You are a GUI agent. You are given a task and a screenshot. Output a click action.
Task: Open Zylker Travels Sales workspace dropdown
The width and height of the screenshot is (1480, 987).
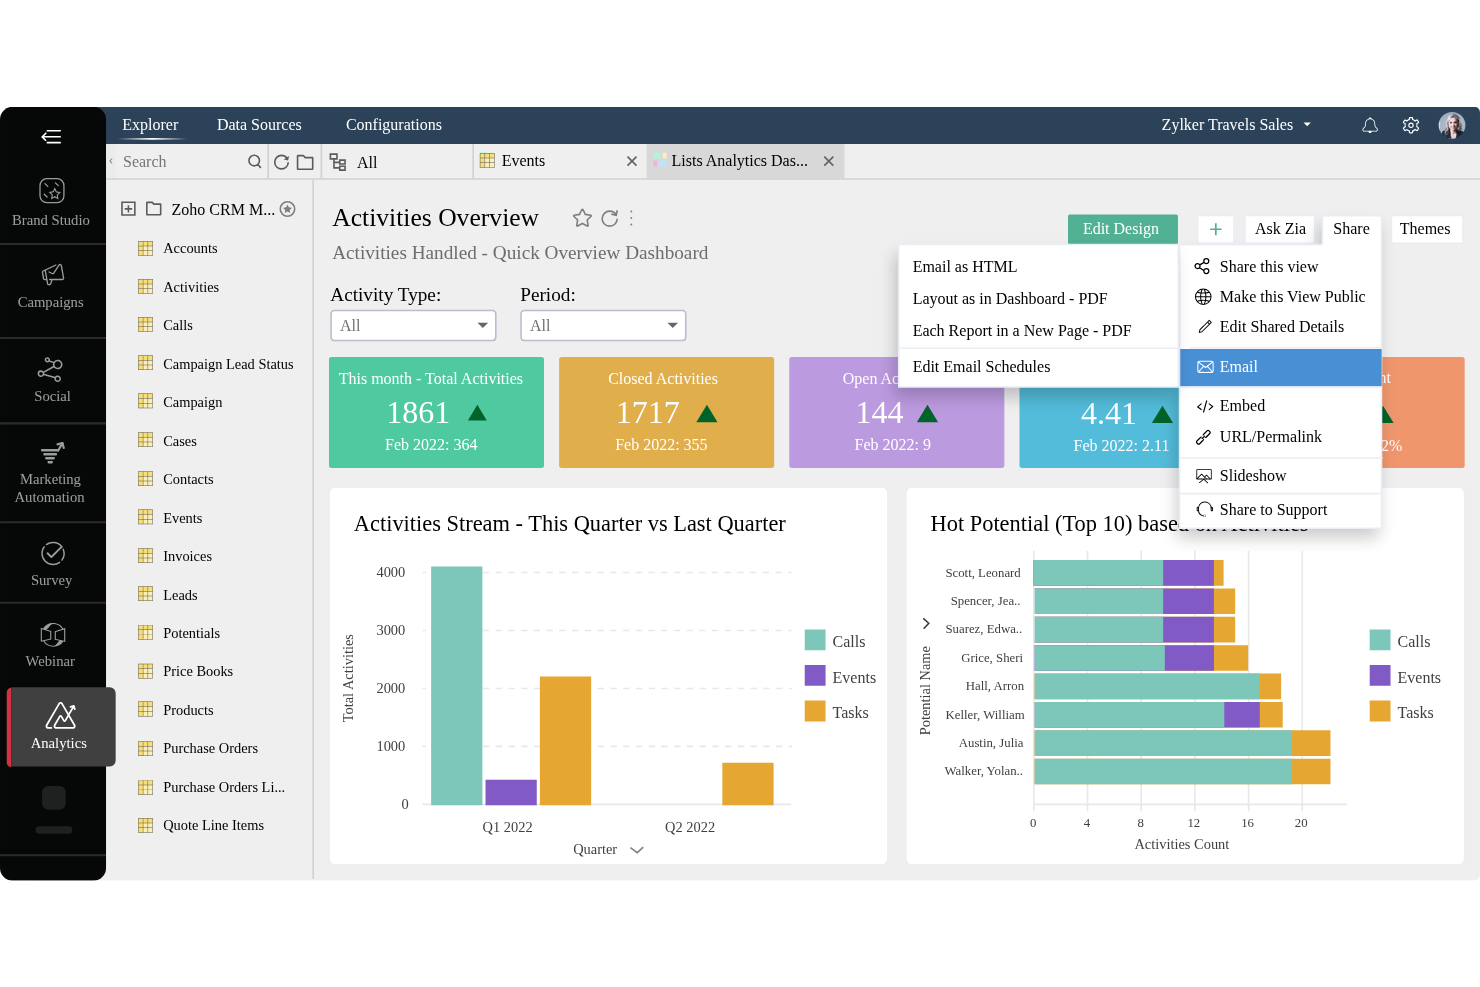[1236, 125]
